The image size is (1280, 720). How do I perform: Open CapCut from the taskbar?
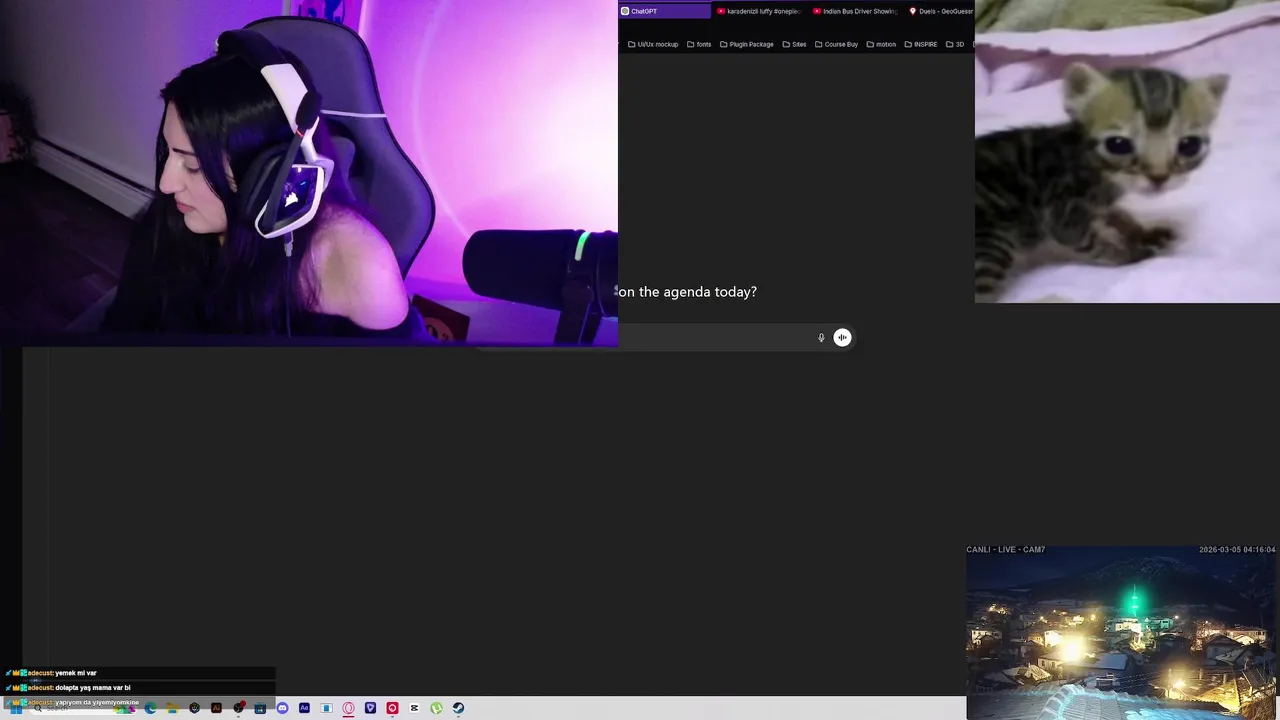414,708
